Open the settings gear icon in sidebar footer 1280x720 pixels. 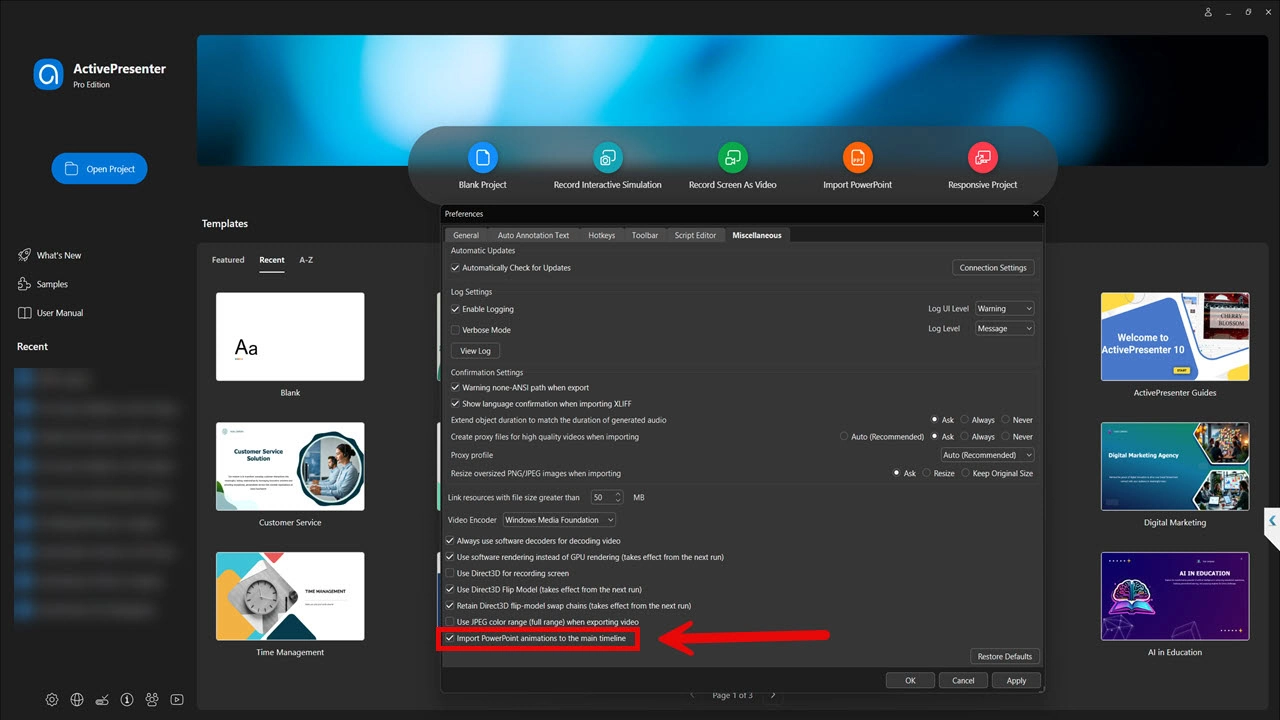point(52,700)
